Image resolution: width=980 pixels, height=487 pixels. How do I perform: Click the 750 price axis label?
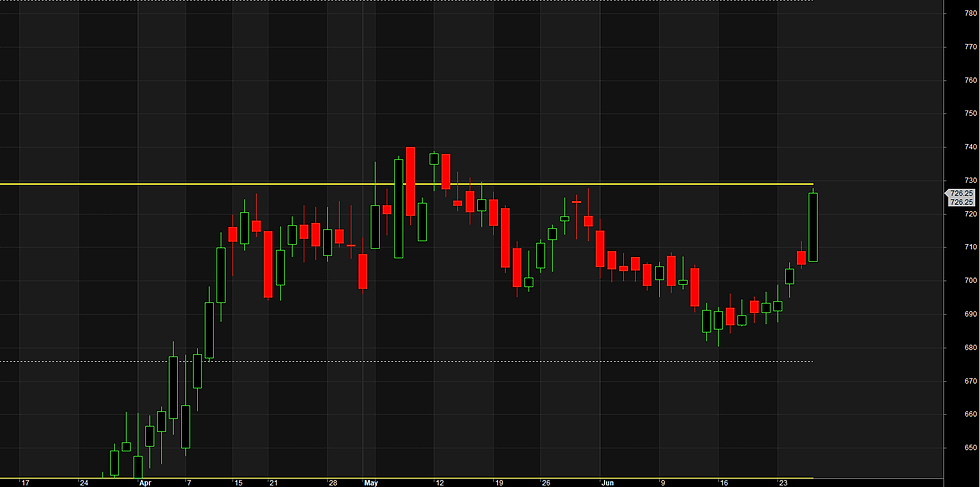971,114
